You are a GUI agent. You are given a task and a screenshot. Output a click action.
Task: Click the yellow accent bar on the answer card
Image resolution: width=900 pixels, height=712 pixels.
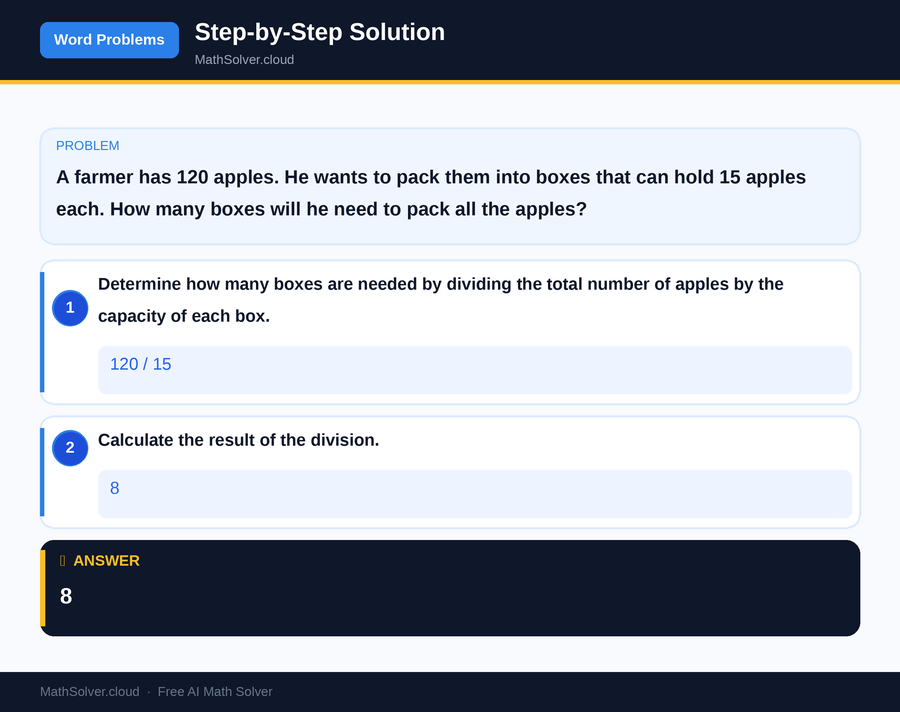43,587
